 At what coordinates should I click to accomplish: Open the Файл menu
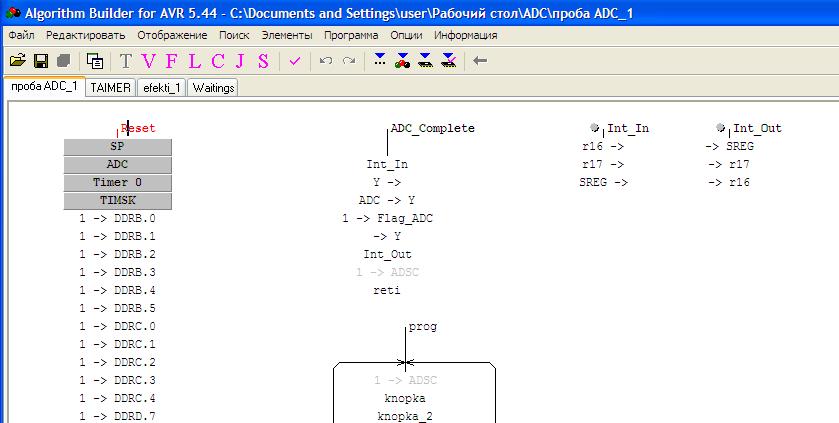[x=21, y=35]
